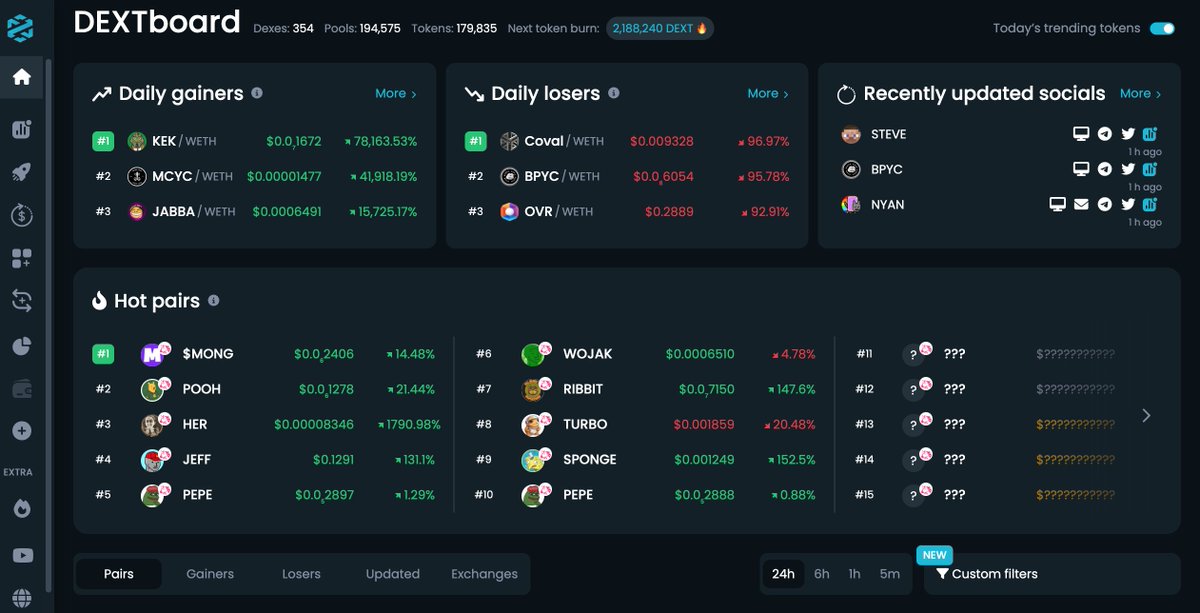Select the 5m timeframe

890,574
